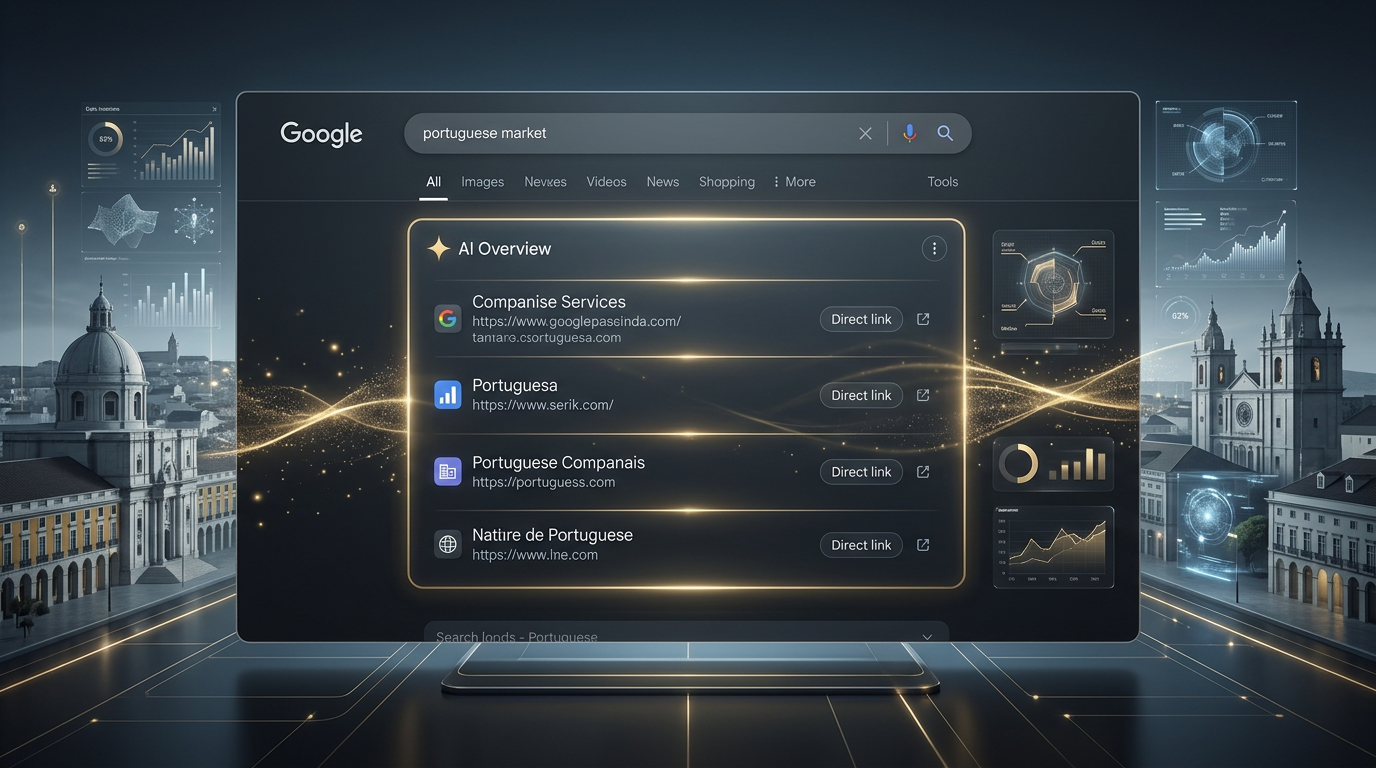The width and height of the screenshot is (1376, 768).
Task: Clear the search box with the X icon
Action: (x=865, y=133)
